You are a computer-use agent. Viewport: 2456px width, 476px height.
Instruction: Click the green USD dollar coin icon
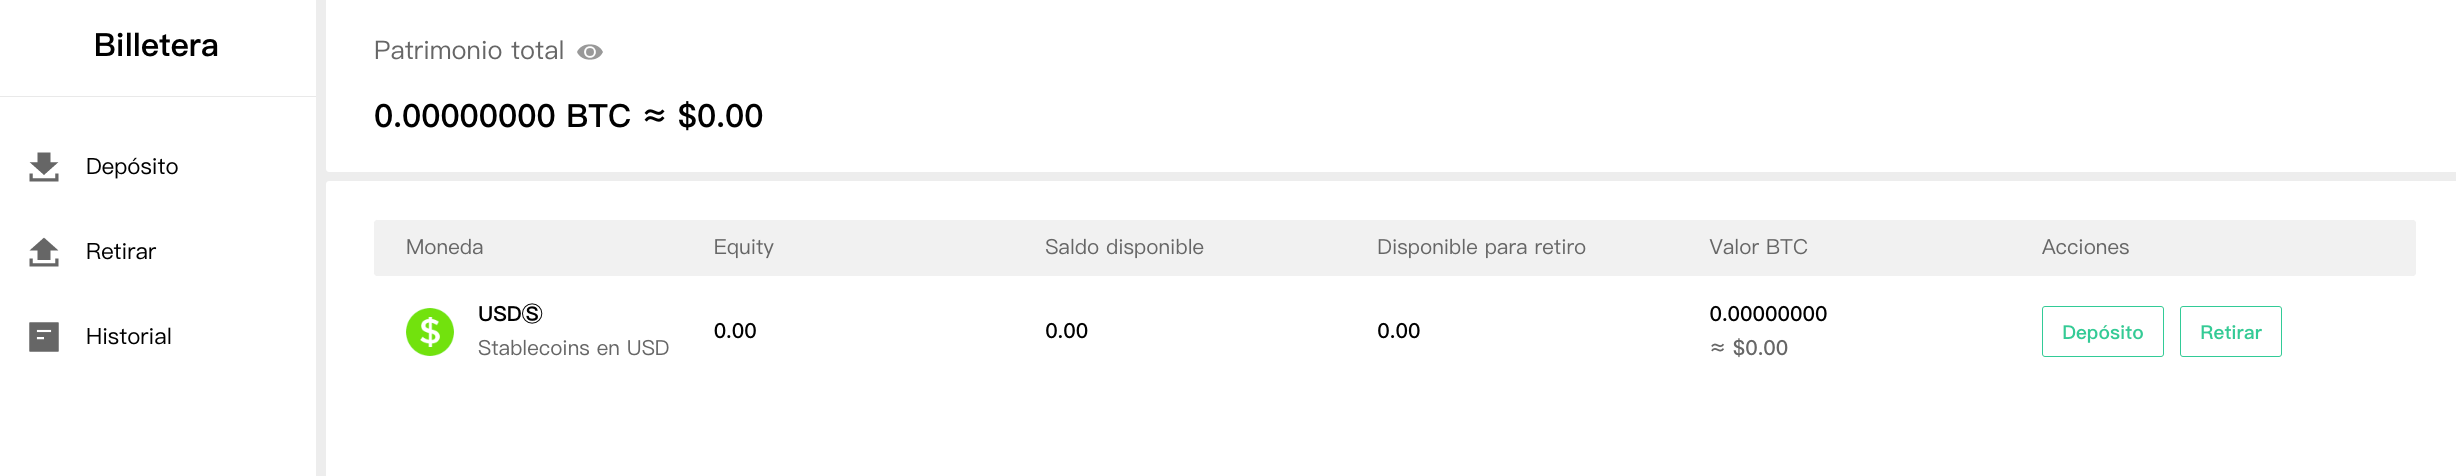click(x=430, y=332)
